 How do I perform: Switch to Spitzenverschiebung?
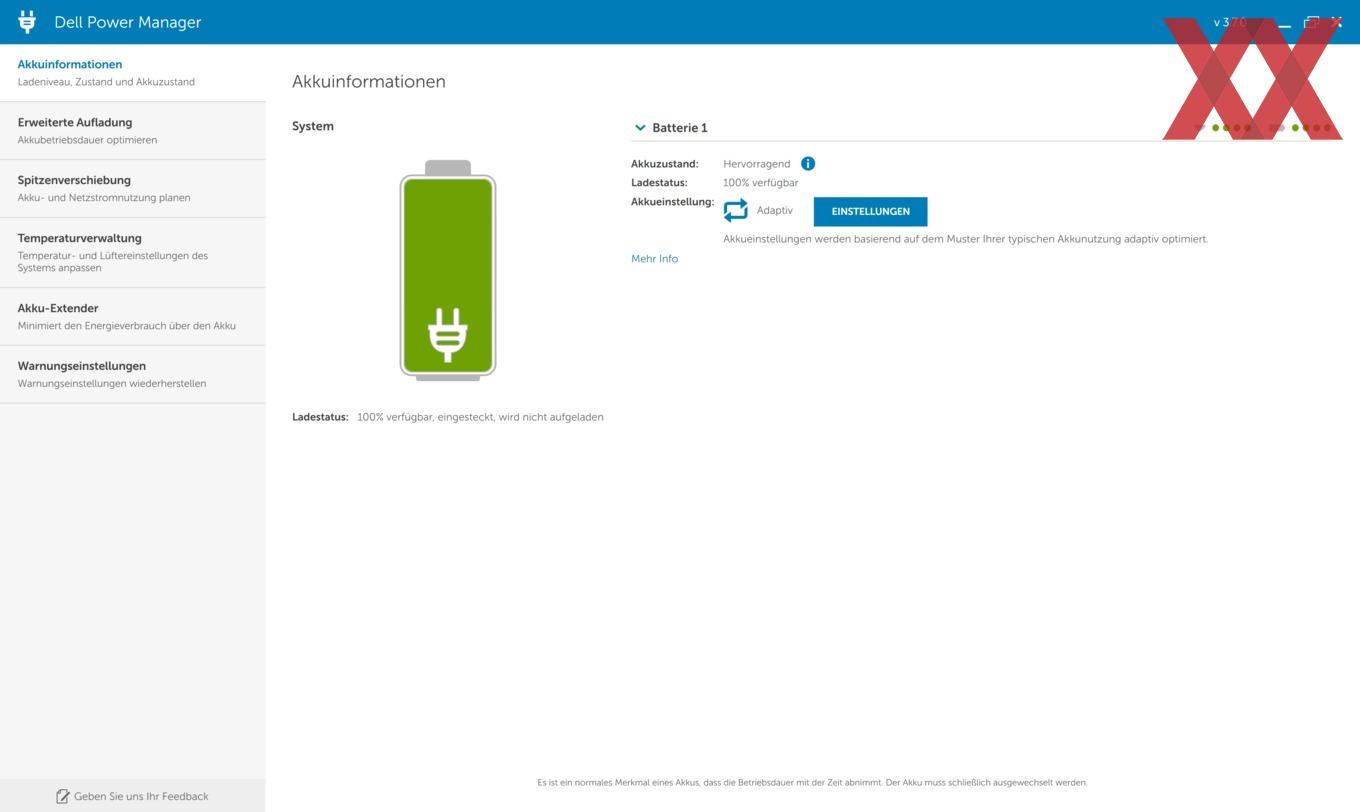point(133,189)
